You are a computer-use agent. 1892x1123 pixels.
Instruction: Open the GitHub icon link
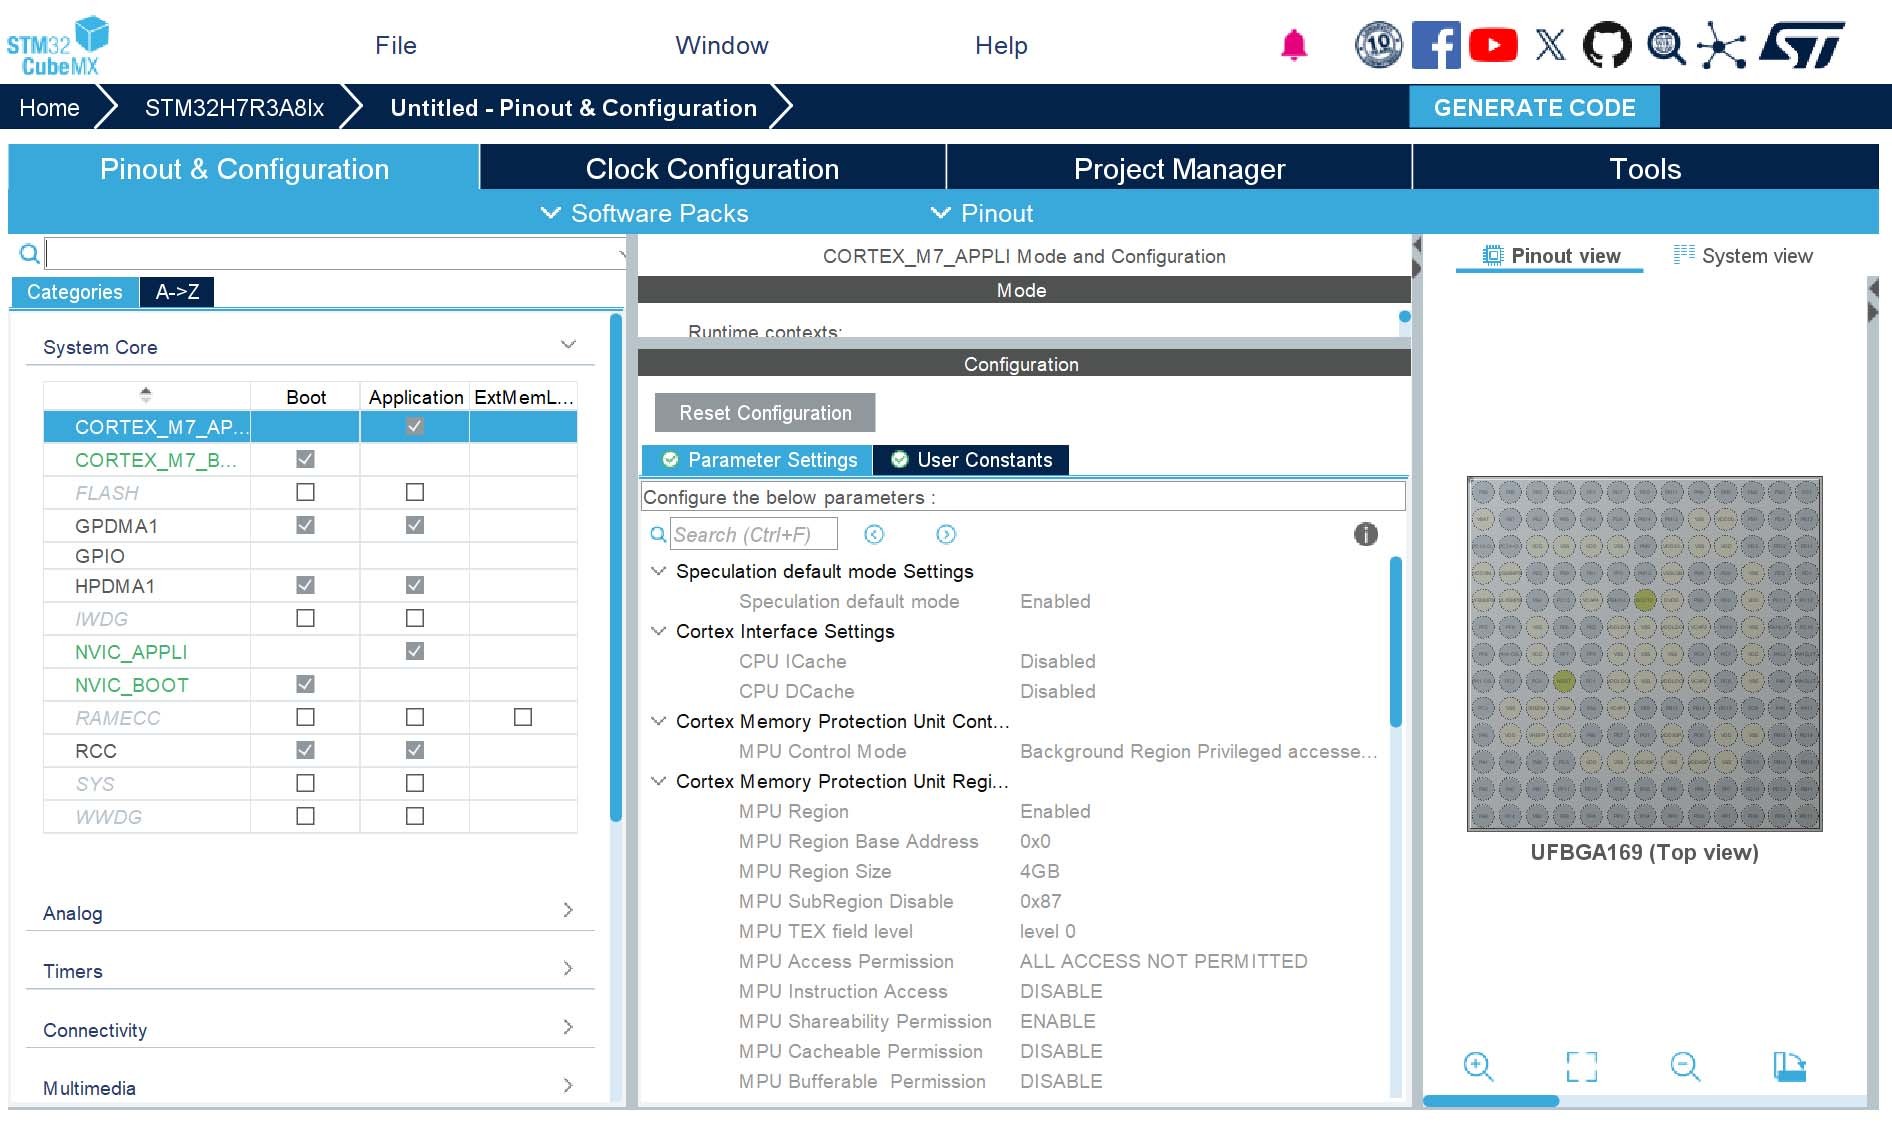point(1607,45)
